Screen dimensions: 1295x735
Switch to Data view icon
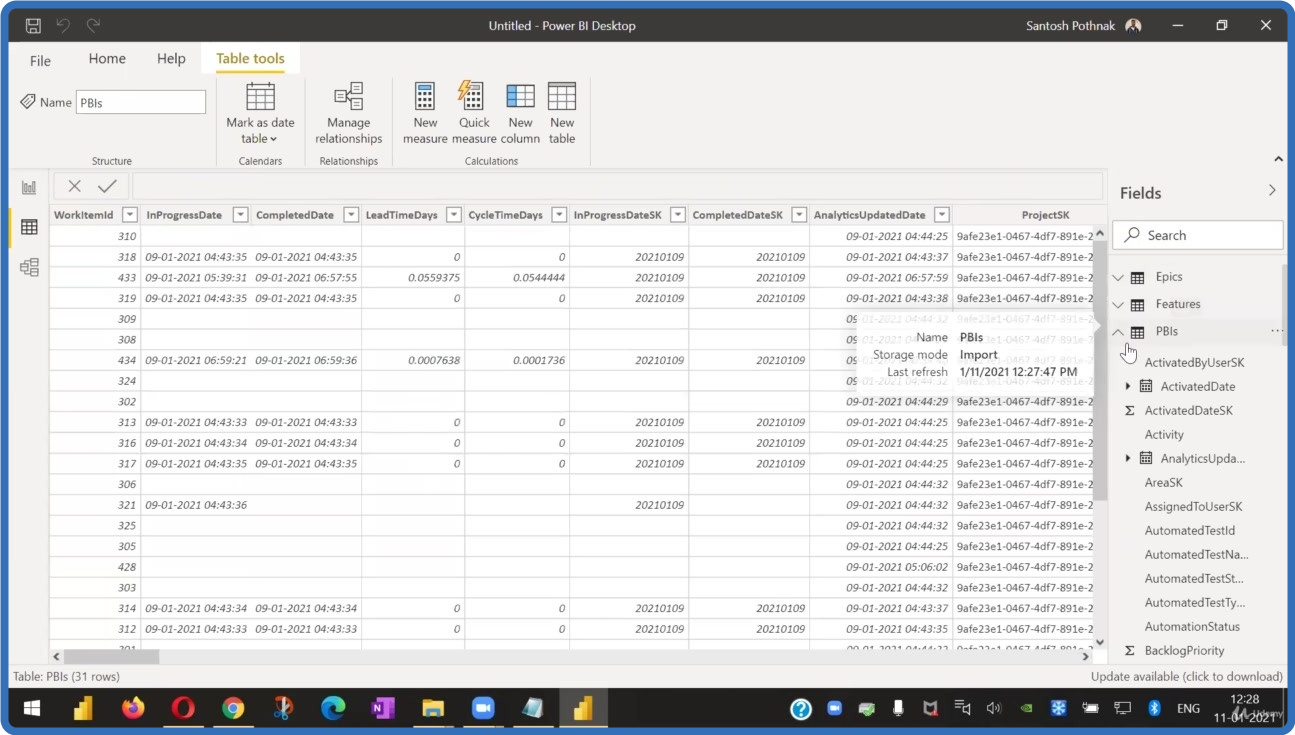[29, 227]
